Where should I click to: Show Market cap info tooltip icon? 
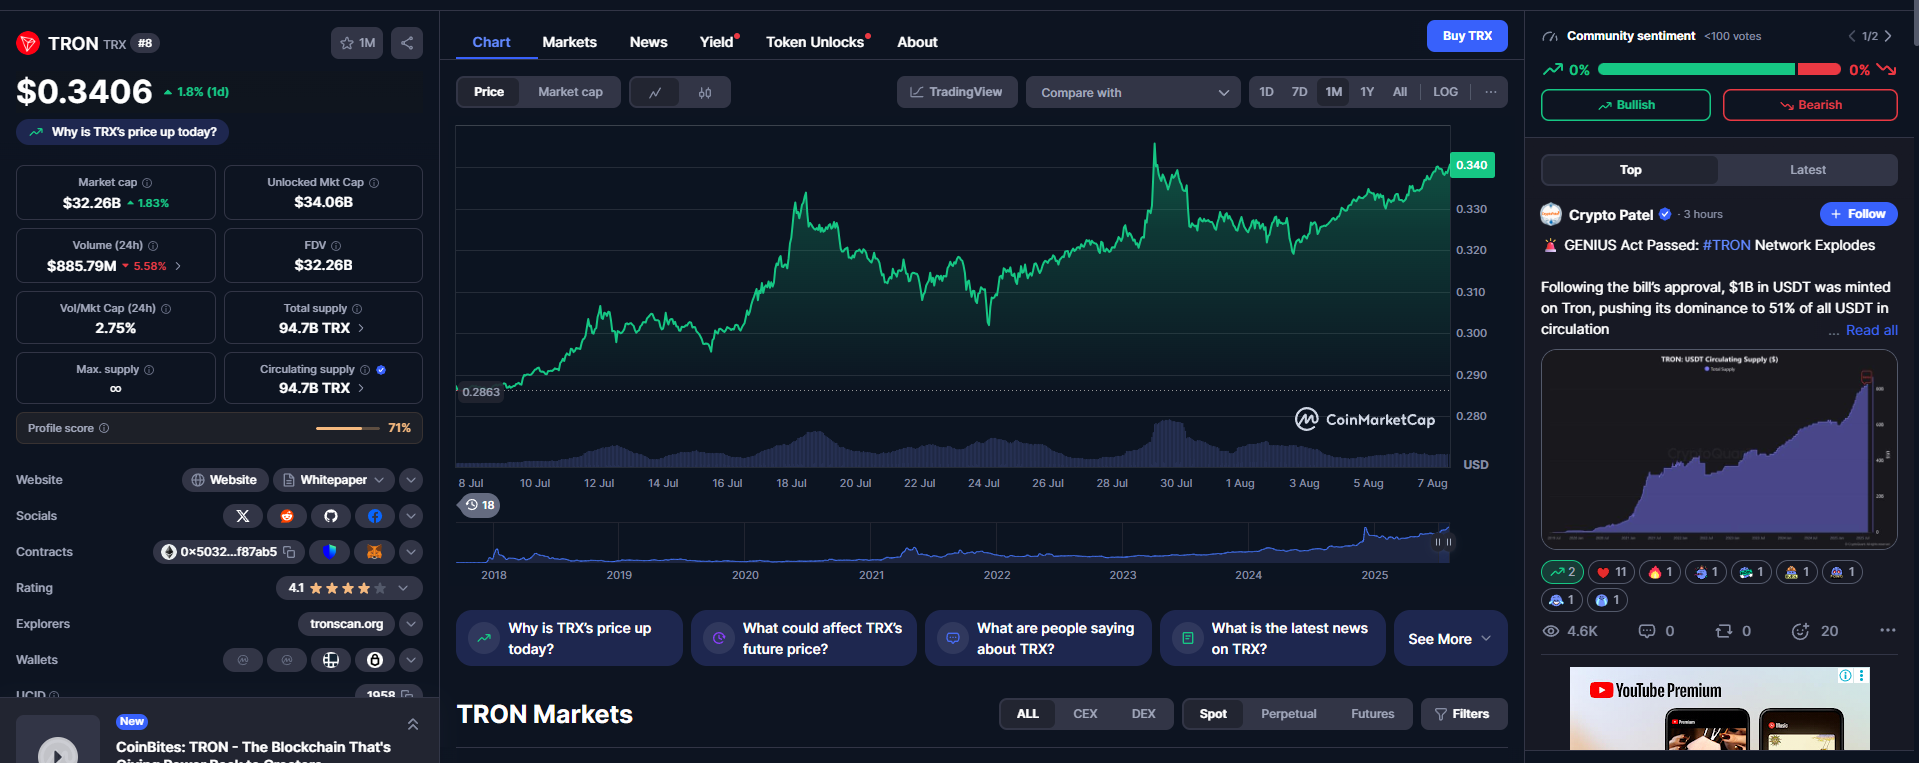pyautogui.click(x=147, y=183)
